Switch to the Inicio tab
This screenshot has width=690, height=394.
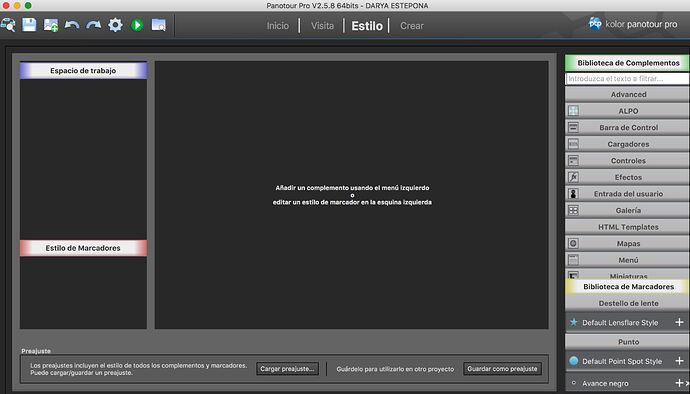coord(278,26)
